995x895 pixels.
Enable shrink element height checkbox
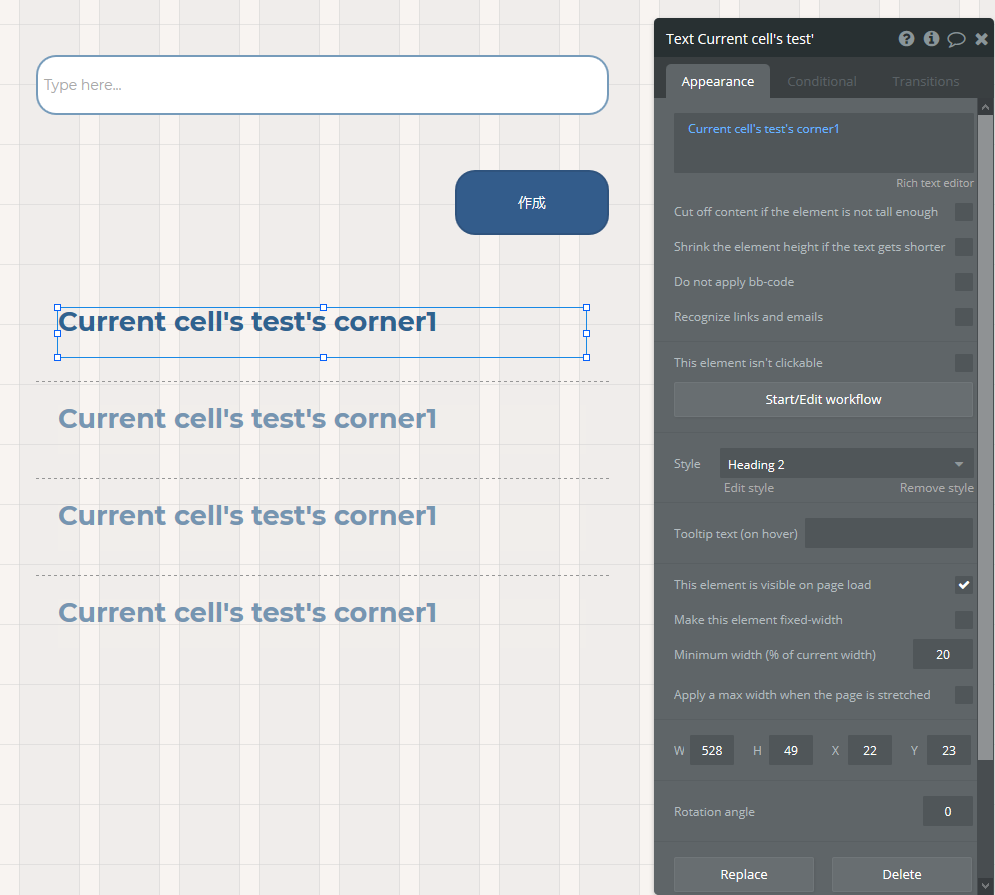(963, 247)
